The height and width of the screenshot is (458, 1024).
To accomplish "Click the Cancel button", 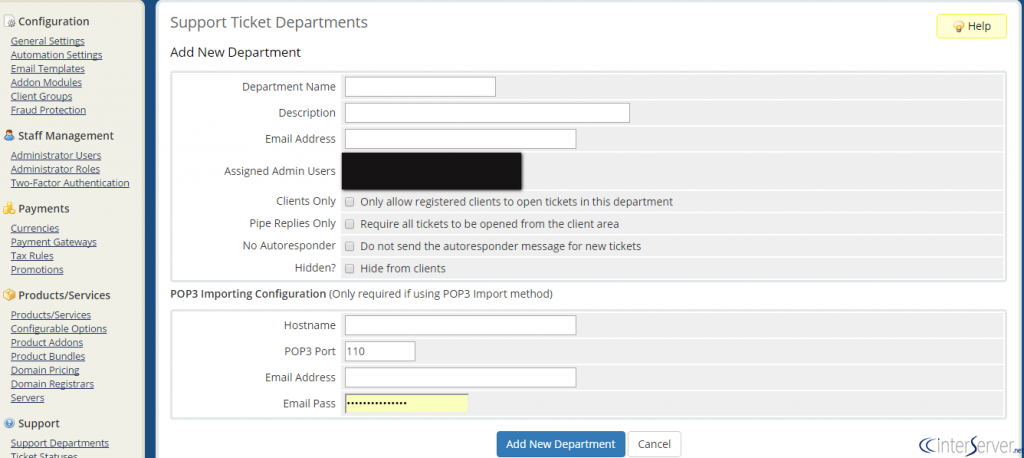I will [654, 444].
